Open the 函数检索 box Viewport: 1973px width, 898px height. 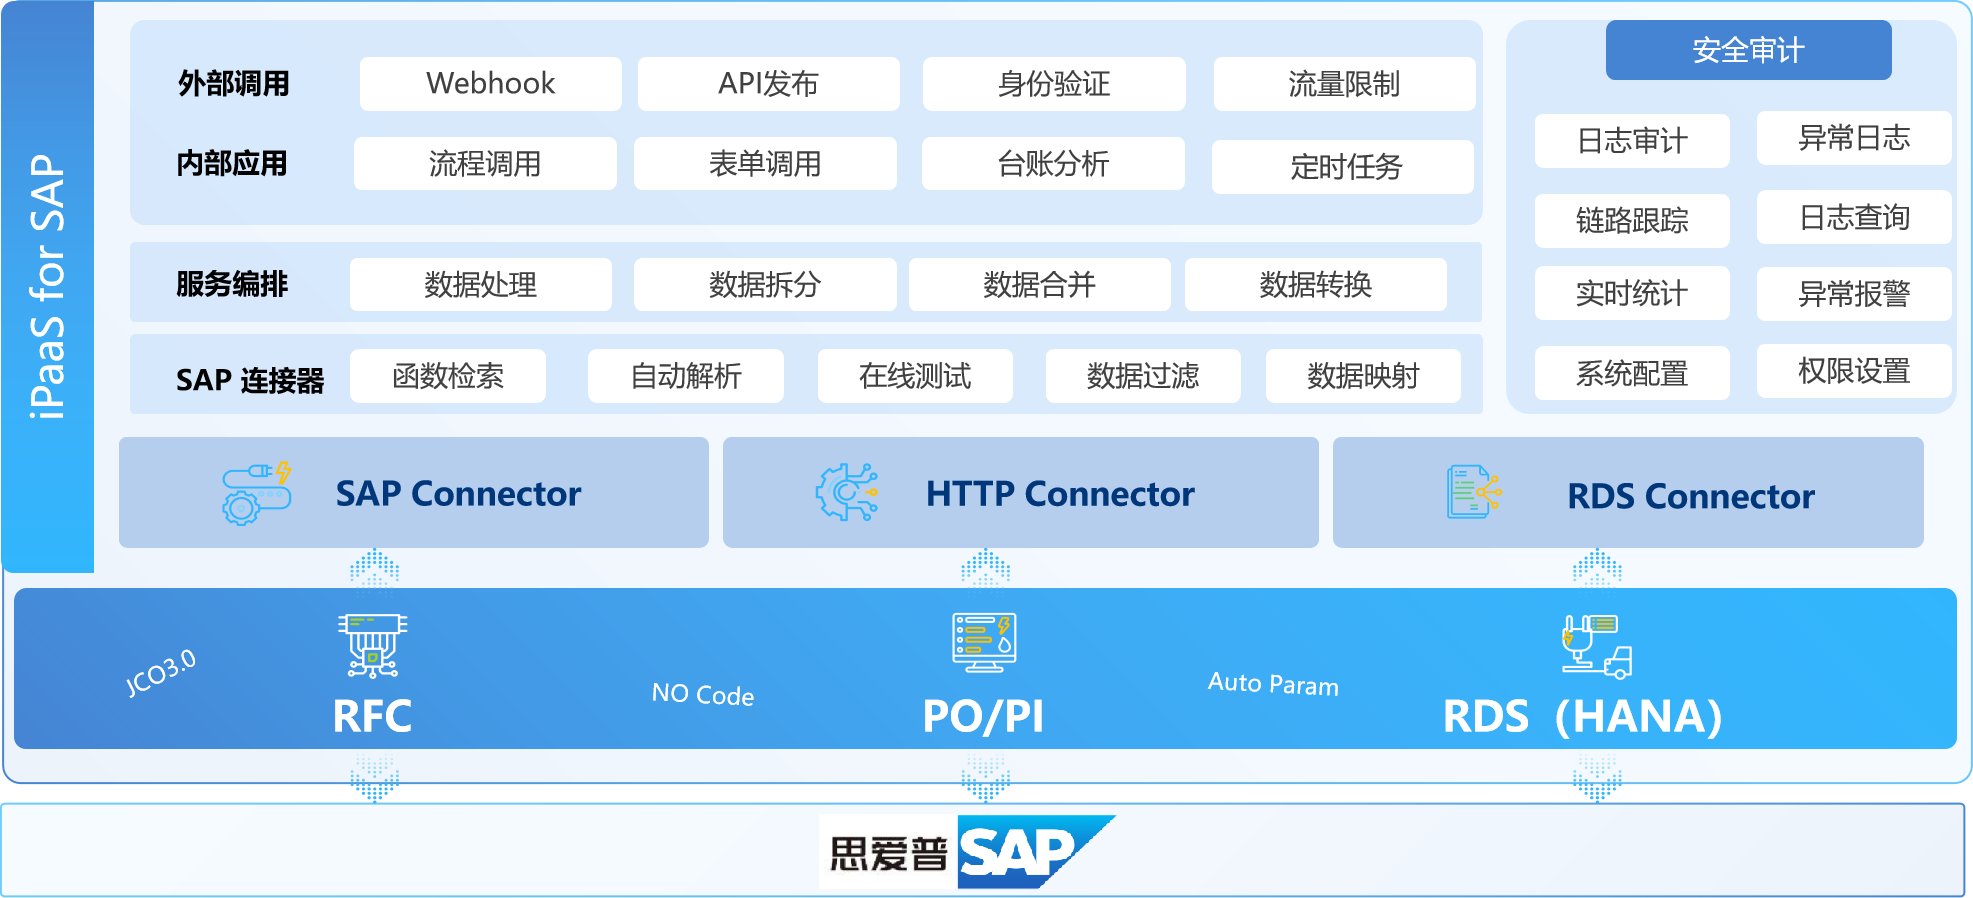pyautogui.click(x=448, y=376)
